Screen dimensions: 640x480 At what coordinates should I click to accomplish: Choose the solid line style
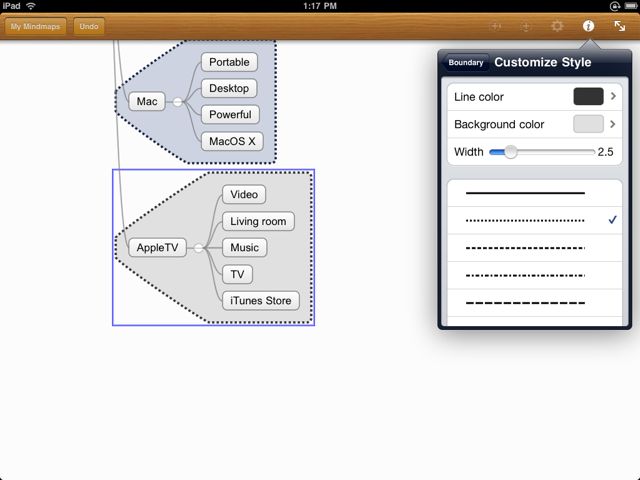pos(535,193)
